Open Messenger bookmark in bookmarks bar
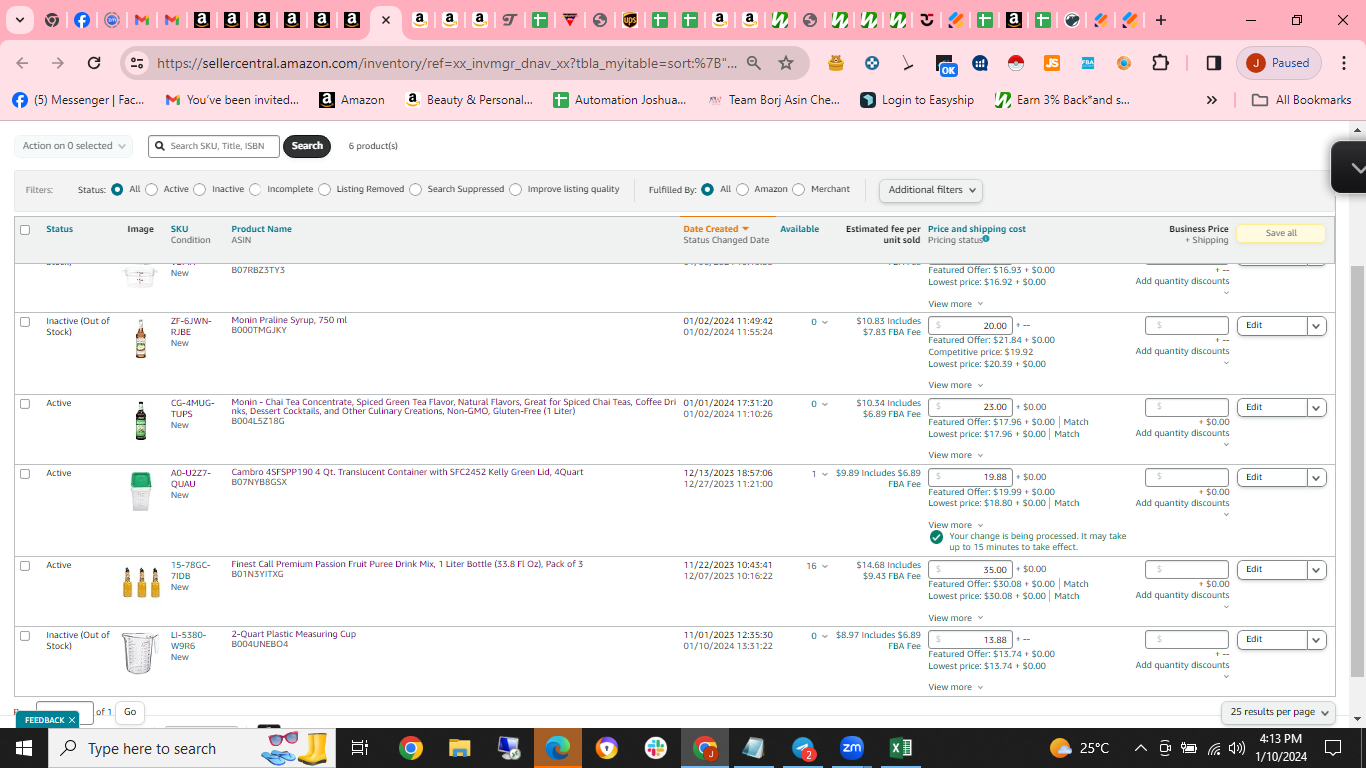Viewport: 1366px width, 768px height. tap(78, 100)
